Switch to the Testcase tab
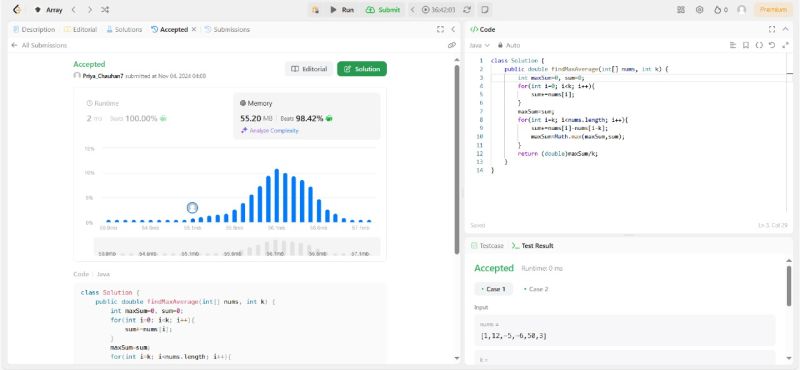Viewport: 800px width, 370px height. [487, 245]
